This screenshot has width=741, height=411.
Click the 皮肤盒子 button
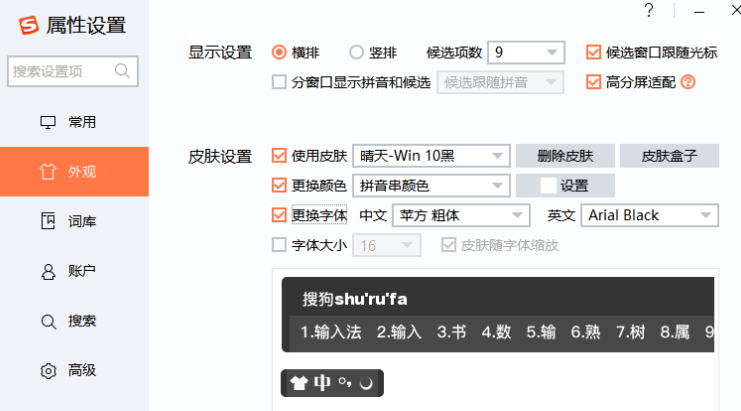(x=669, y=156)
